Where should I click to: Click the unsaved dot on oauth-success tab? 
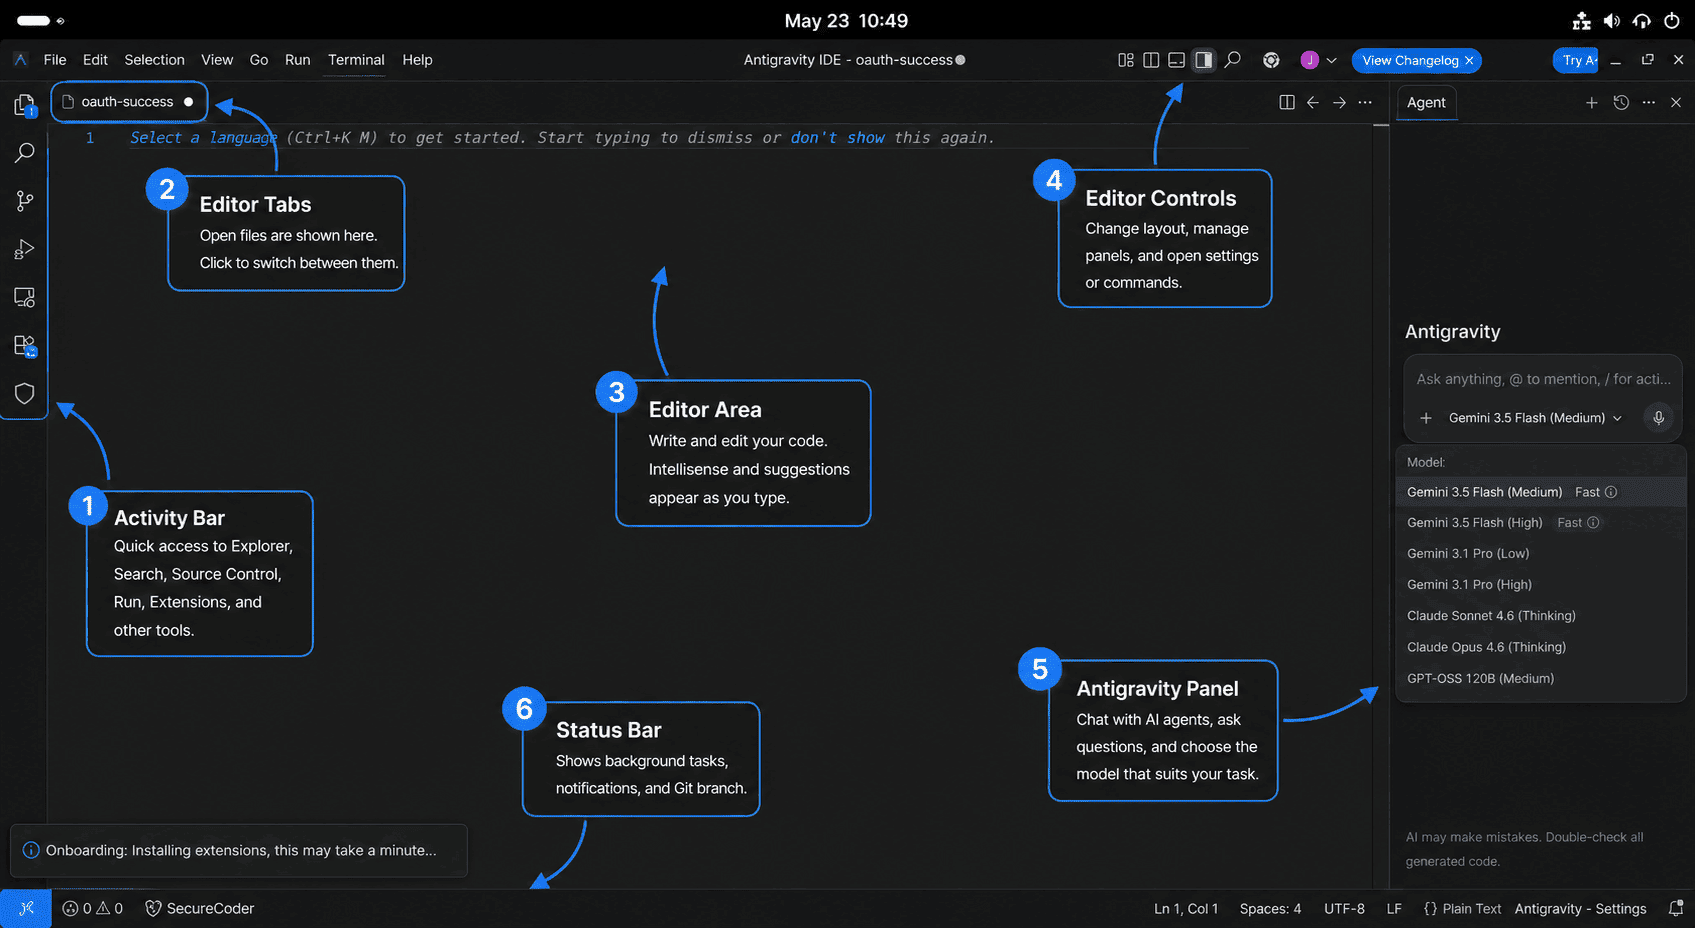coord(188,102)
